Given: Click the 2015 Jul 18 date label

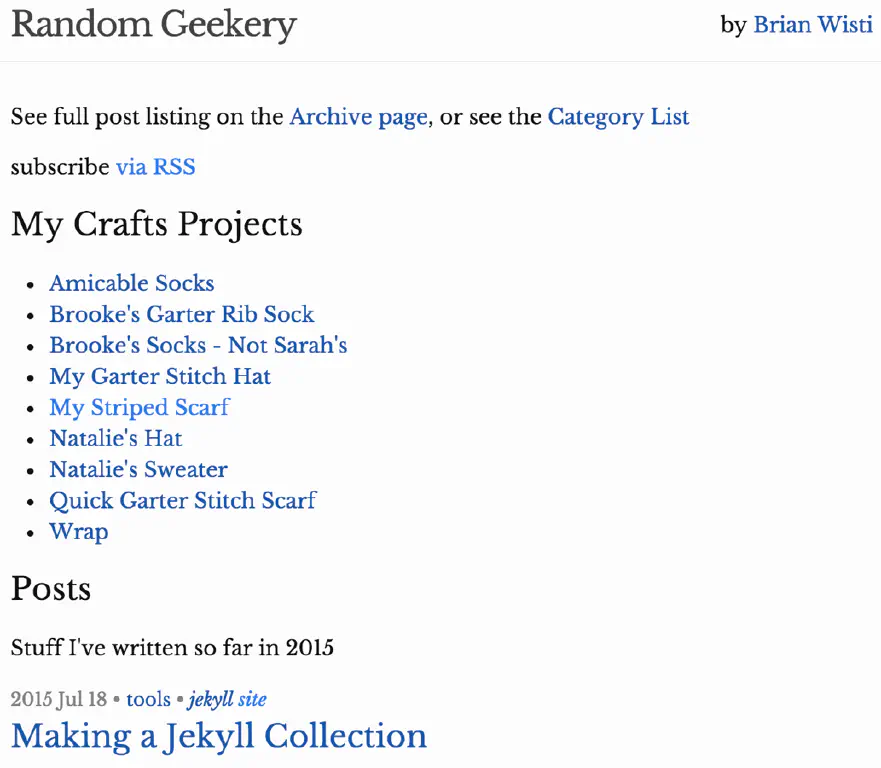Looking at the screenshot, I should click(x=58, y=699).
